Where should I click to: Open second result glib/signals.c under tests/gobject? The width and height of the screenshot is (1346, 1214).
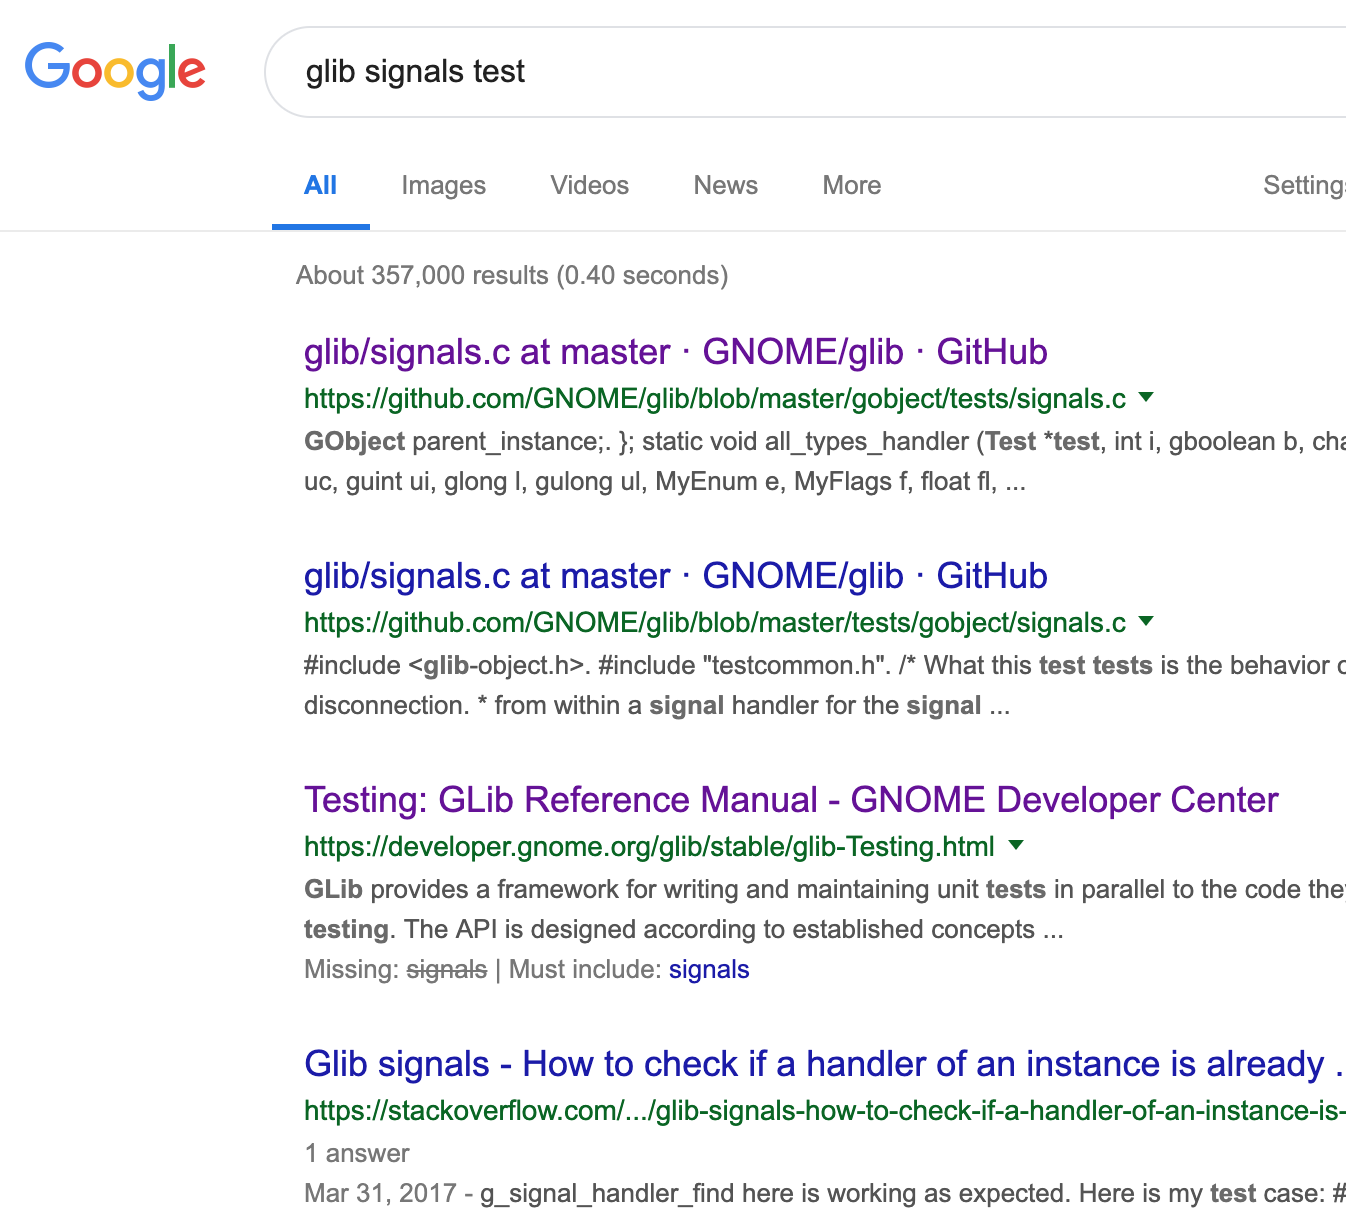pos(675,576)
